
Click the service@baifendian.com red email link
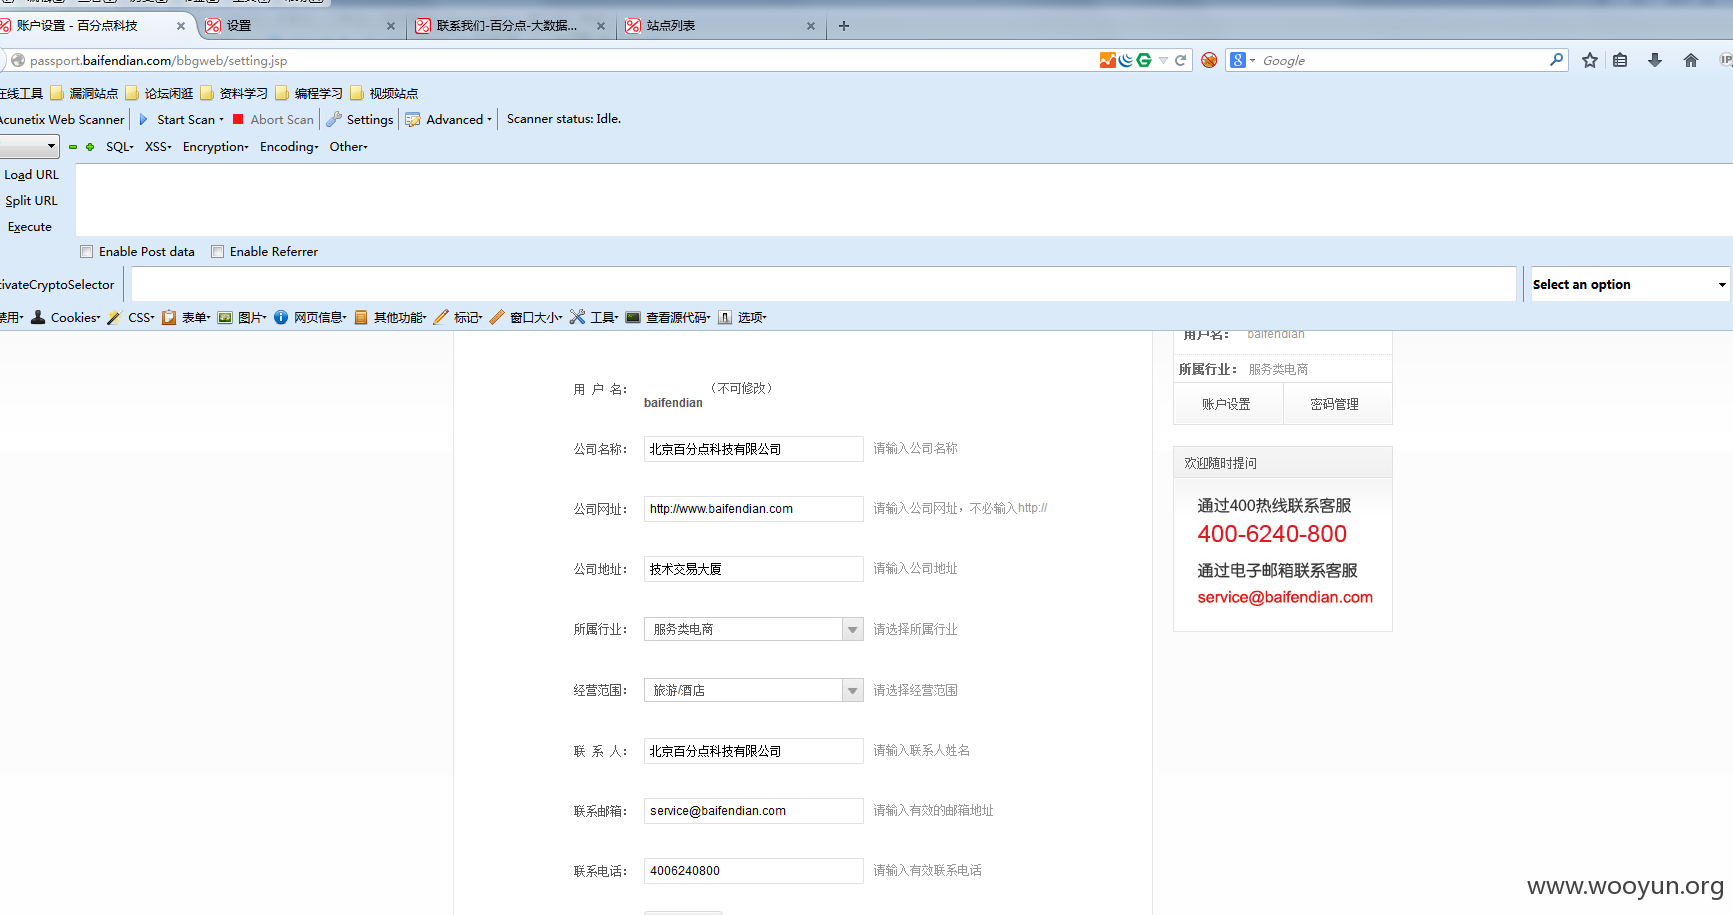[1285, 597]
